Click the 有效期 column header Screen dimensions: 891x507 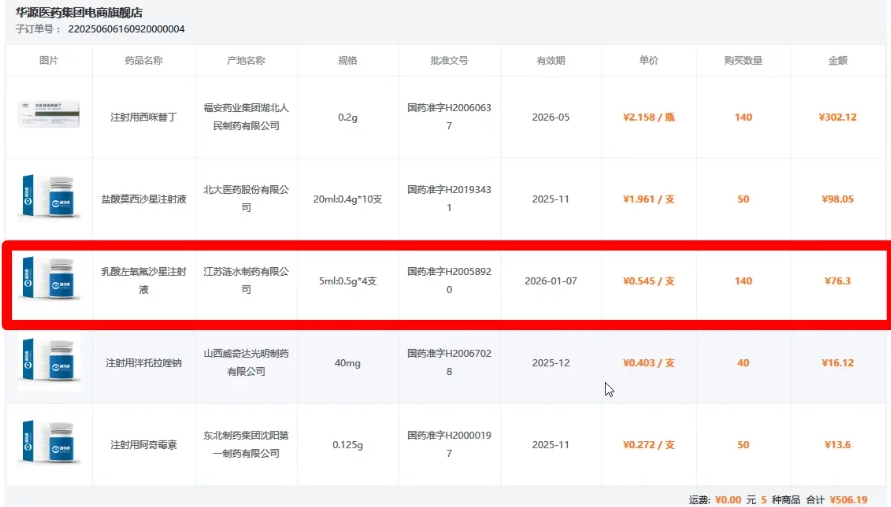[551, 60]
